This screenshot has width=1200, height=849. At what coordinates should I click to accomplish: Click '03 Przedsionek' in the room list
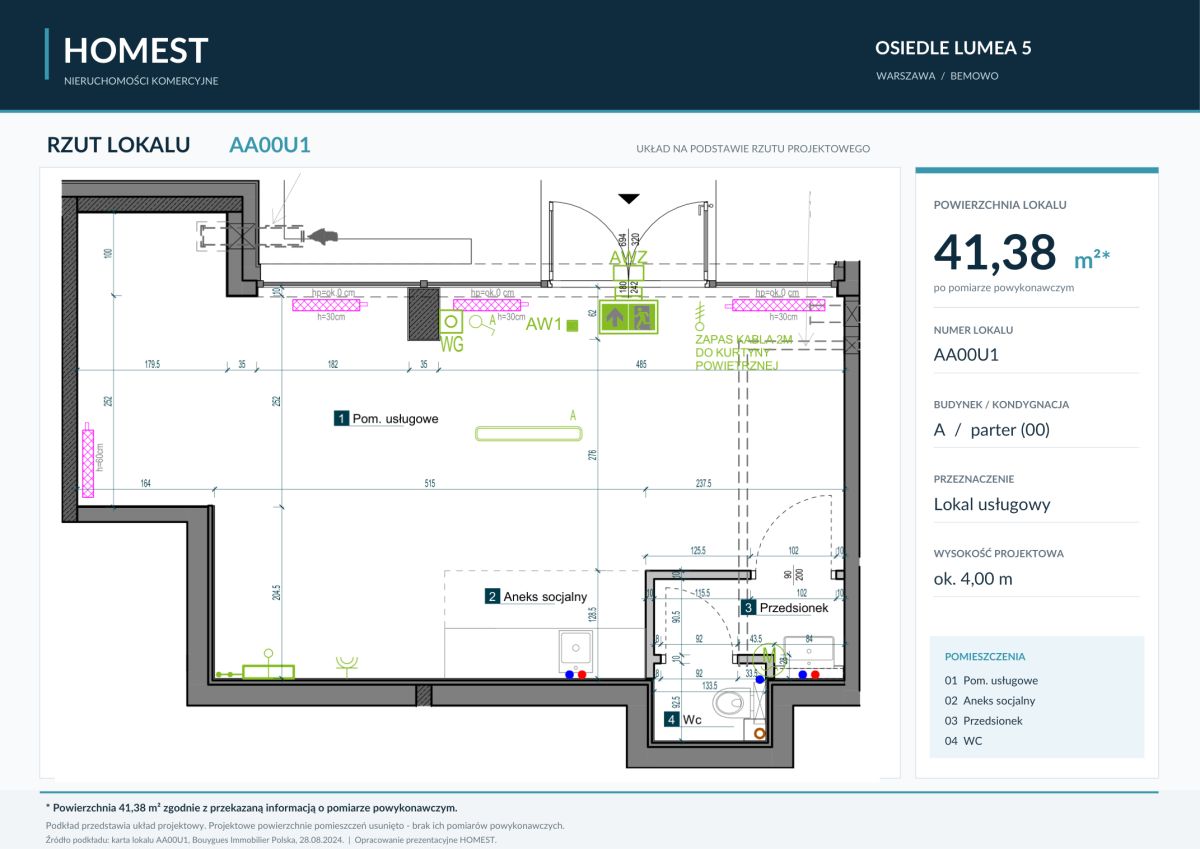coord(984,721)
